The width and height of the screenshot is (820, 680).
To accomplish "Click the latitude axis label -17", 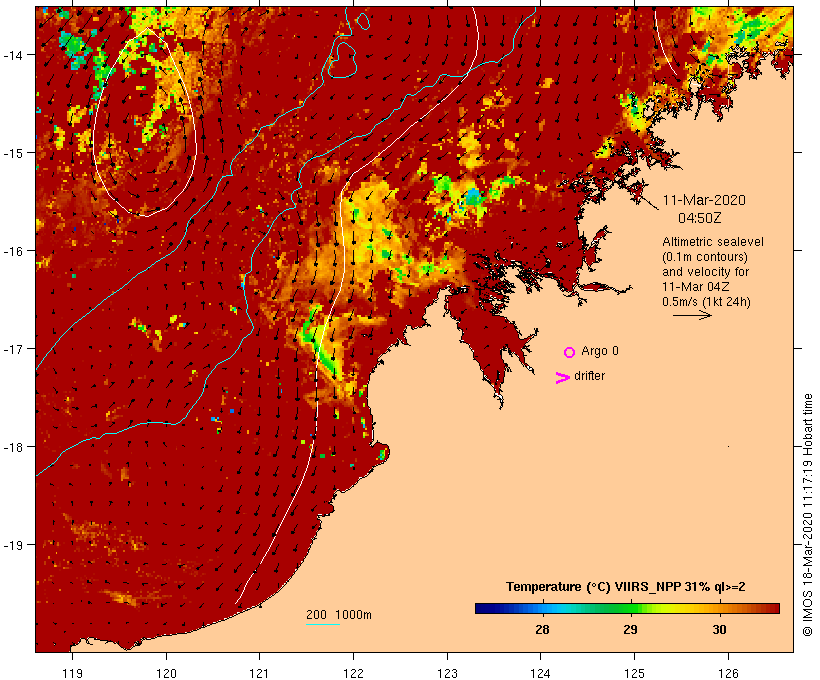I will (x=13, y=349).
